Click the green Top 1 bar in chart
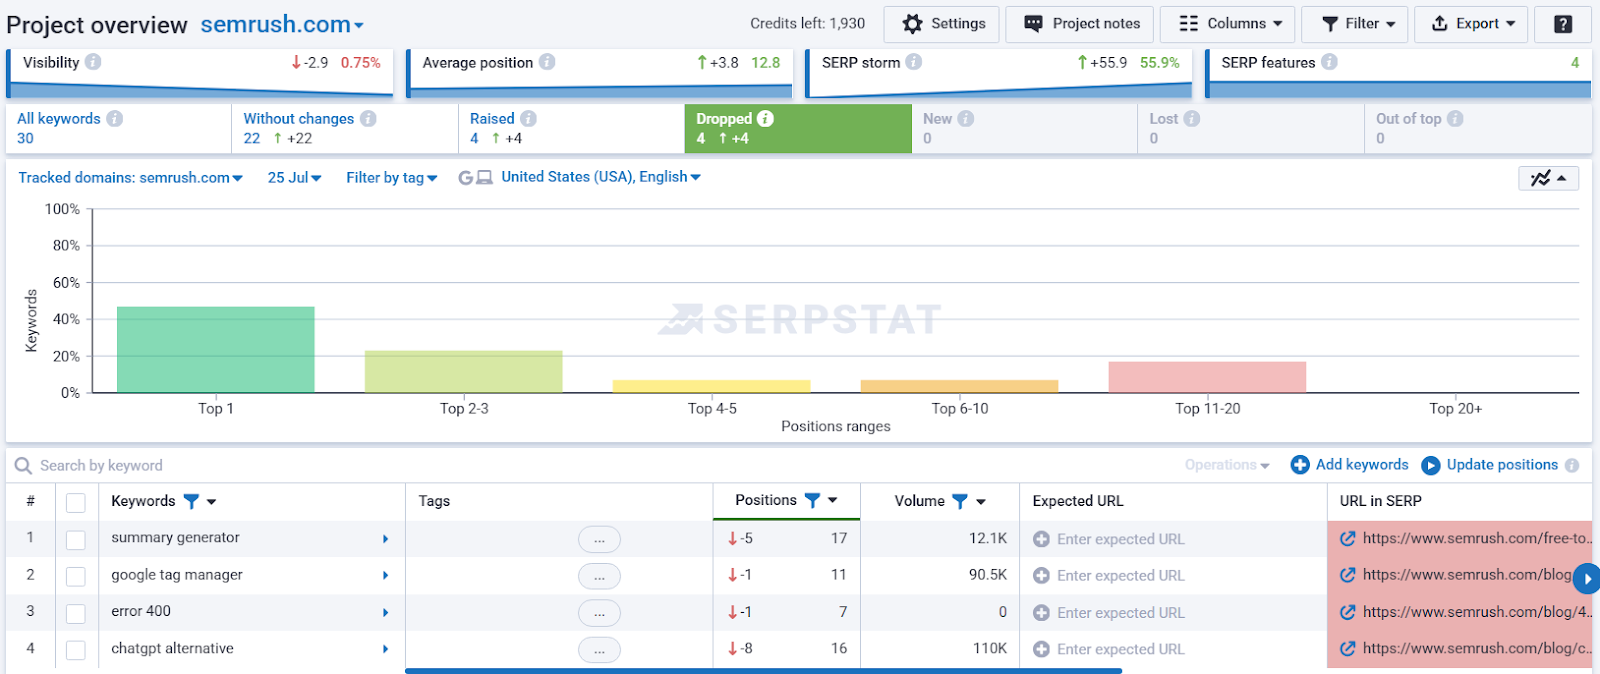 click(x=215, y=349)
